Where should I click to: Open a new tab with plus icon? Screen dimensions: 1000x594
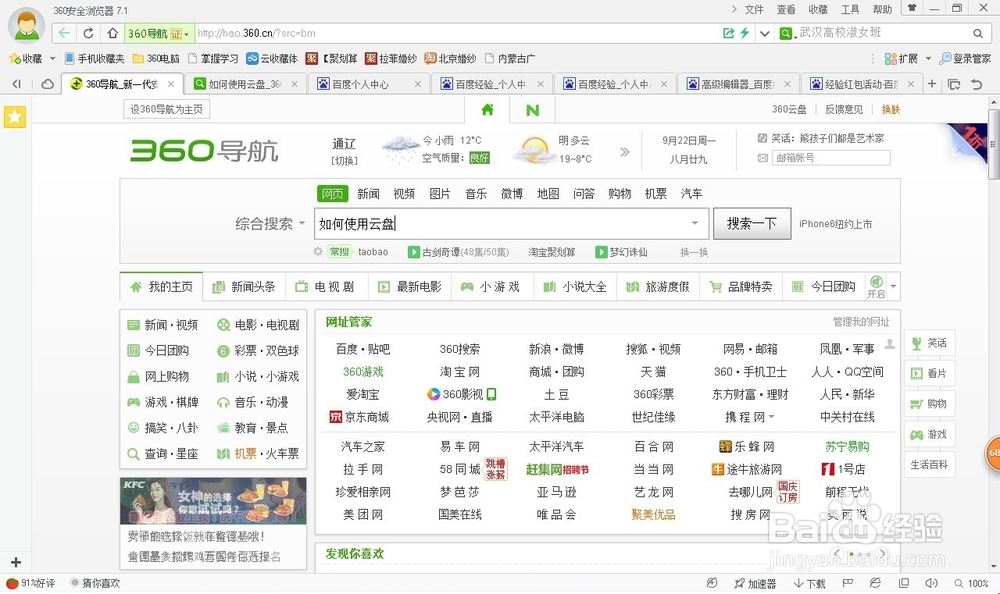coord(932,84)
